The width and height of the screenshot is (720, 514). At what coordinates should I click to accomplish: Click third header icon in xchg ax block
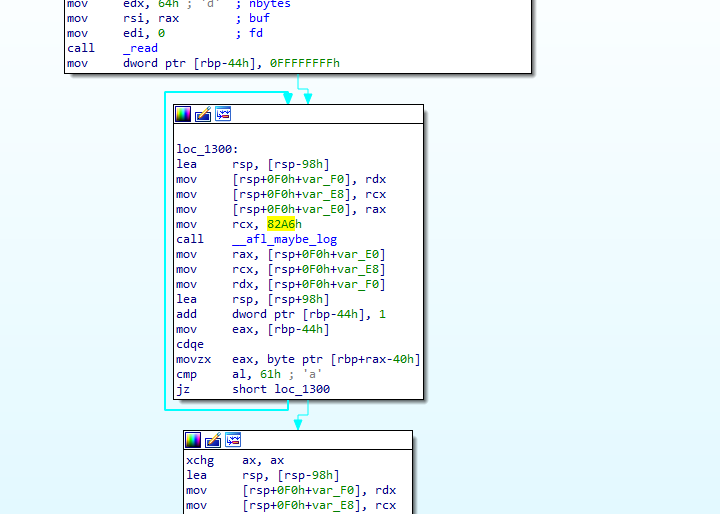click(x=233, y=440)
